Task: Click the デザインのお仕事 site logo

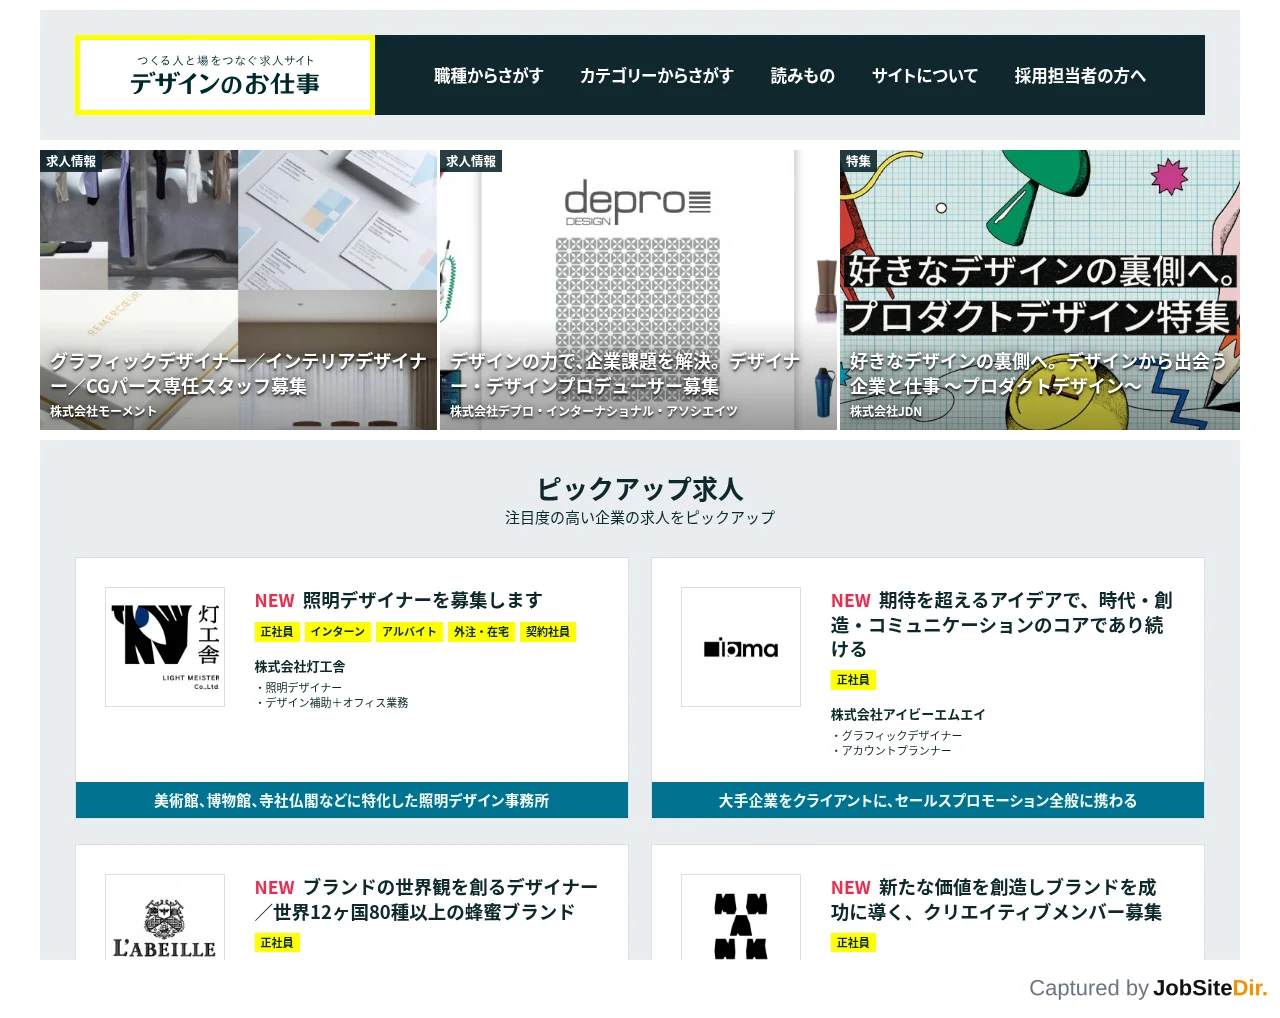Action: [225, 75]
